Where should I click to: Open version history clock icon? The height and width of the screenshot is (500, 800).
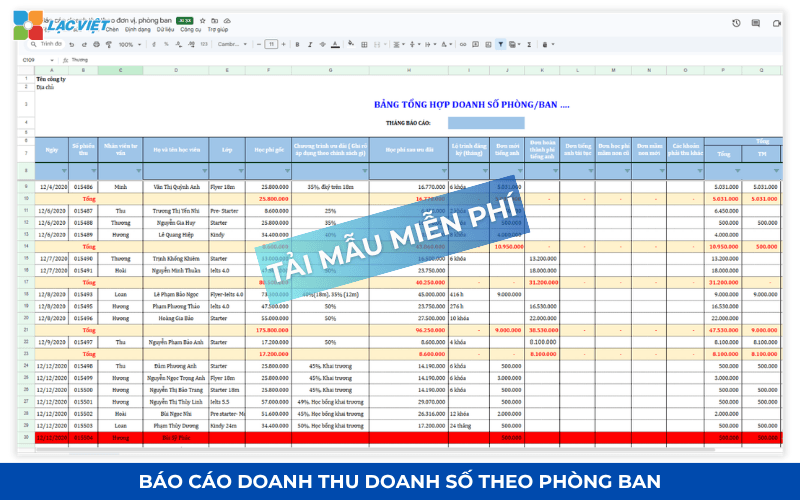click(736, 23)
